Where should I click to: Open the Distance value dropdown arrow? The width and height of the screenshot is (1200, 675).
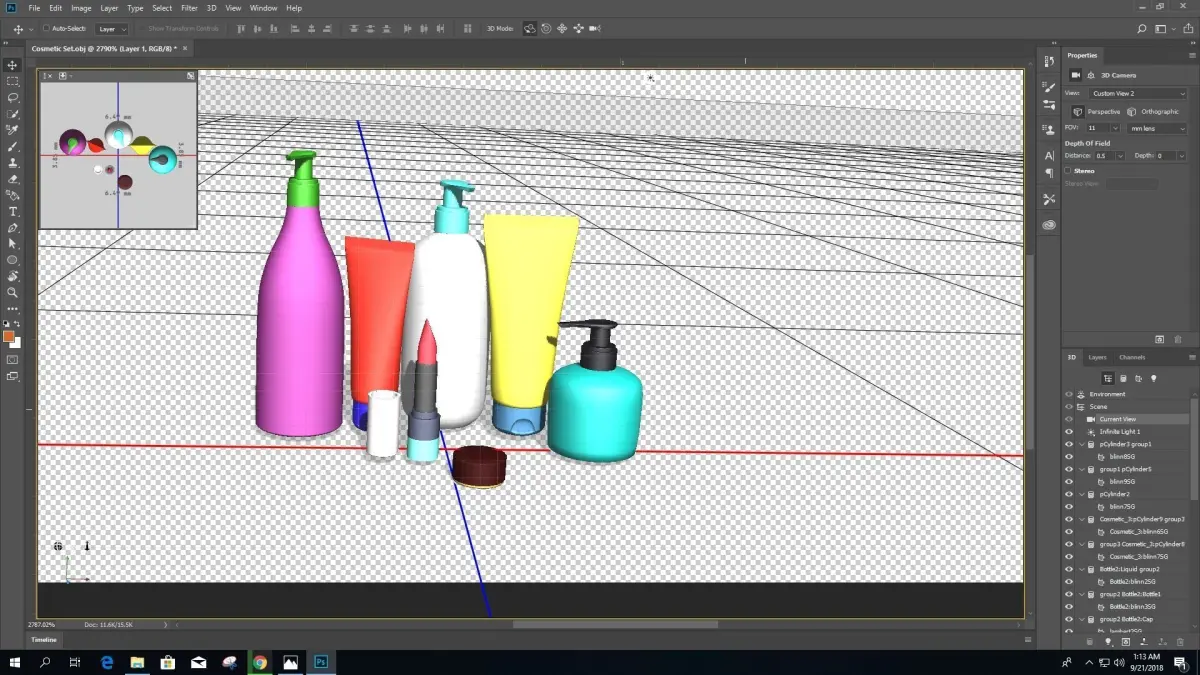click(x=1121, y=156)
